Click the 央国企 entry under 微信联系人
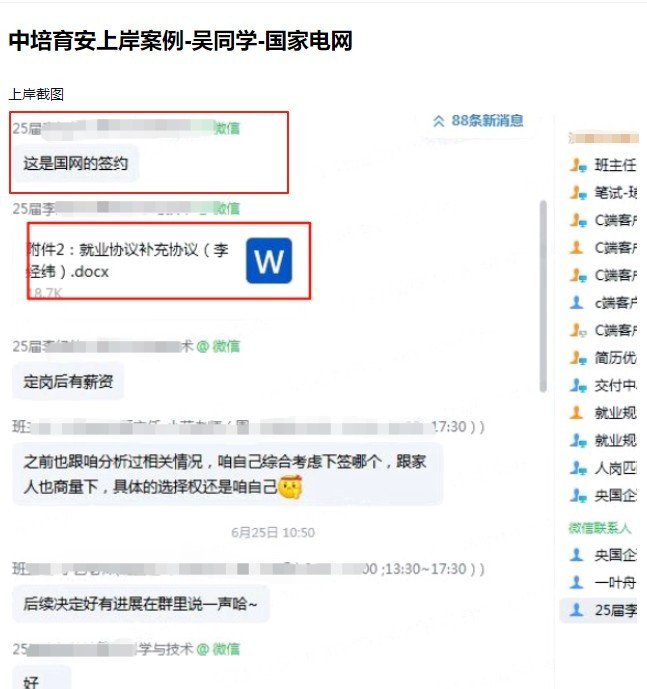The width and height of the screenshot is (647, 689). click(603, 555)
